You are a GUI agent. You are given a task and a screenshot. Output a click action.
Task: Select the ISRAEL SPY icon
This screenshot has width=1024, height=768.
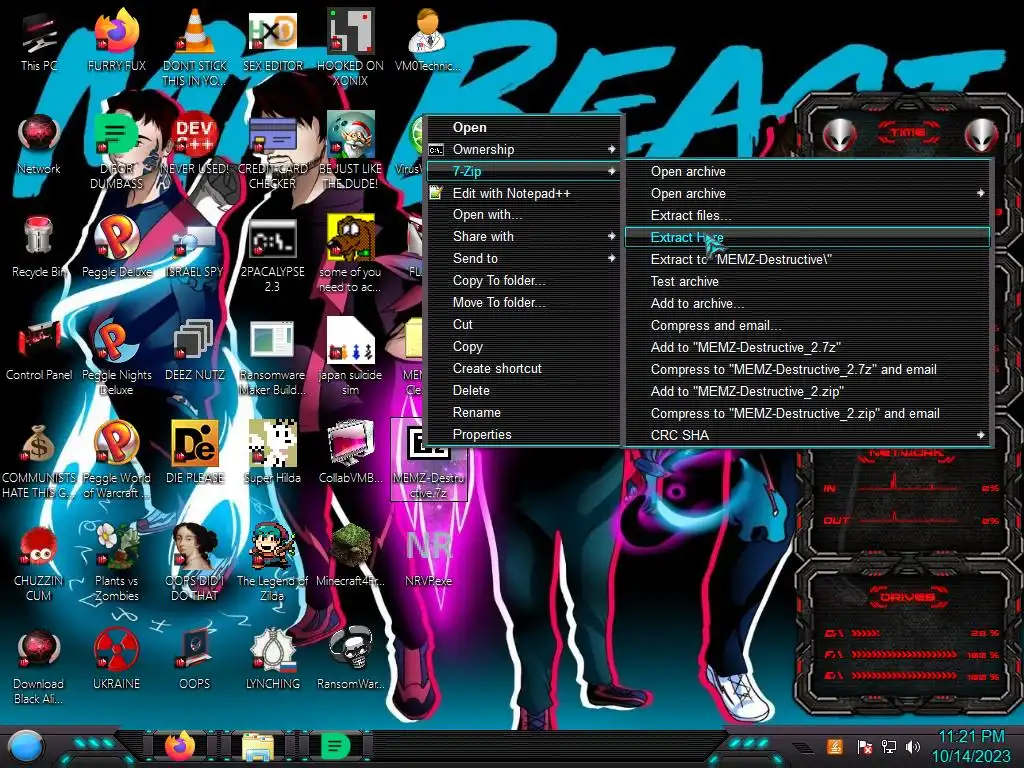click(x=195, y=248)
